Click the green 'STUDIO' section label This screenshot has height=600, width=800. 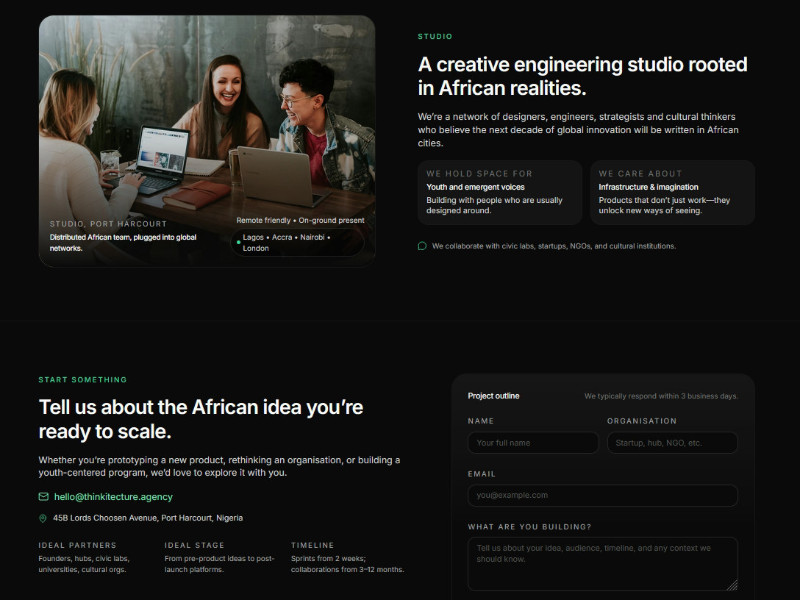point(435,37)
